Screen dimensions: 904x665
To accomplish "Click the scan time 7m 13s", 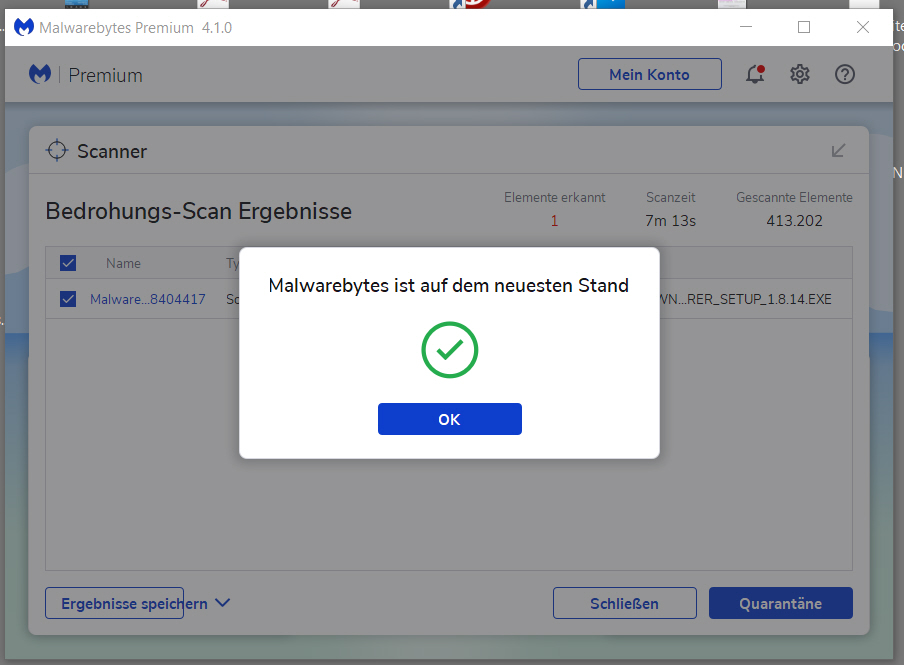I will (671, 221).
